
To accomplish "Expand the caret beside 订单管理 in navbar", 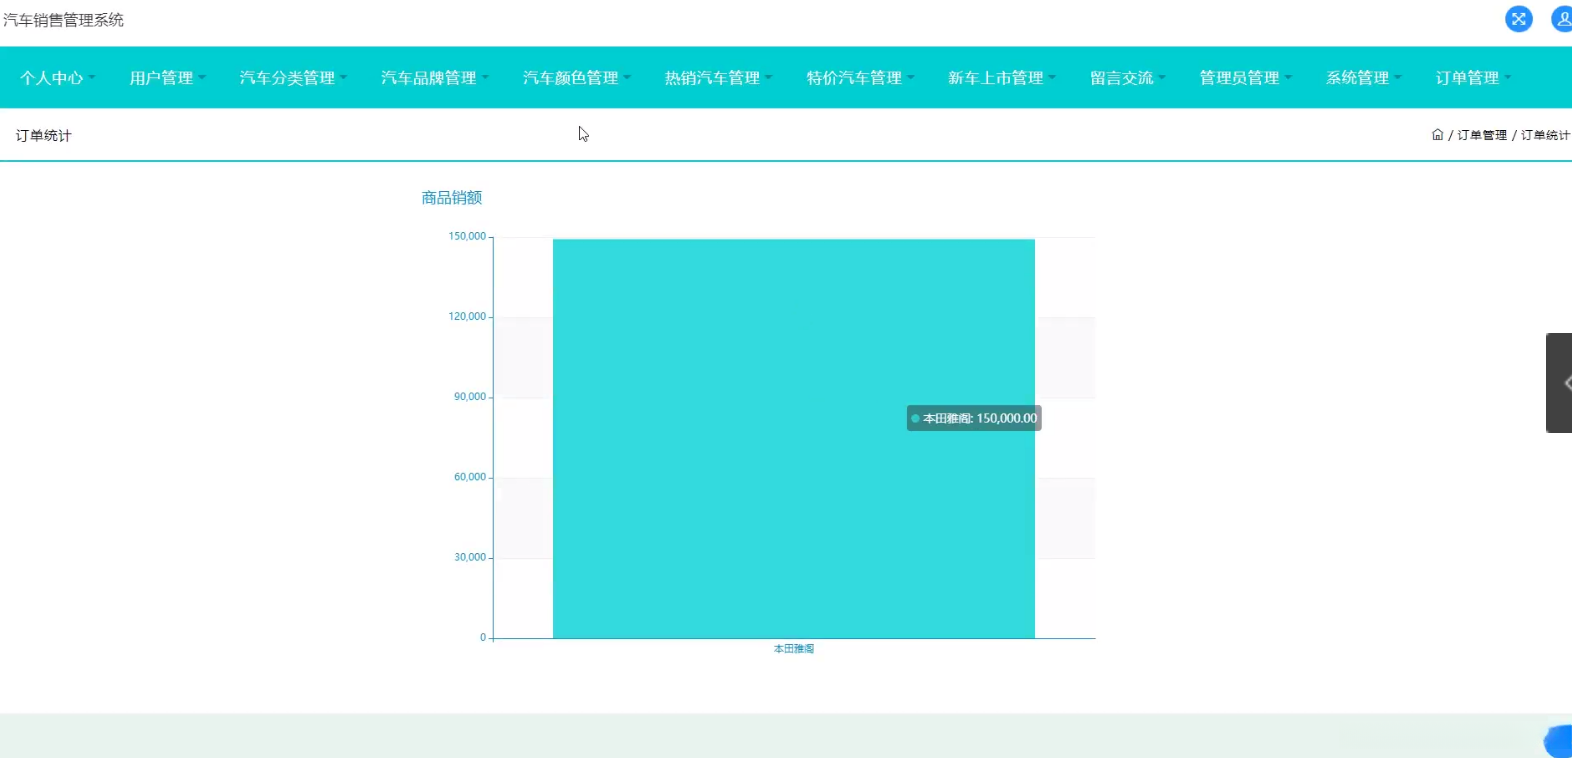I will coord(1508,77).
